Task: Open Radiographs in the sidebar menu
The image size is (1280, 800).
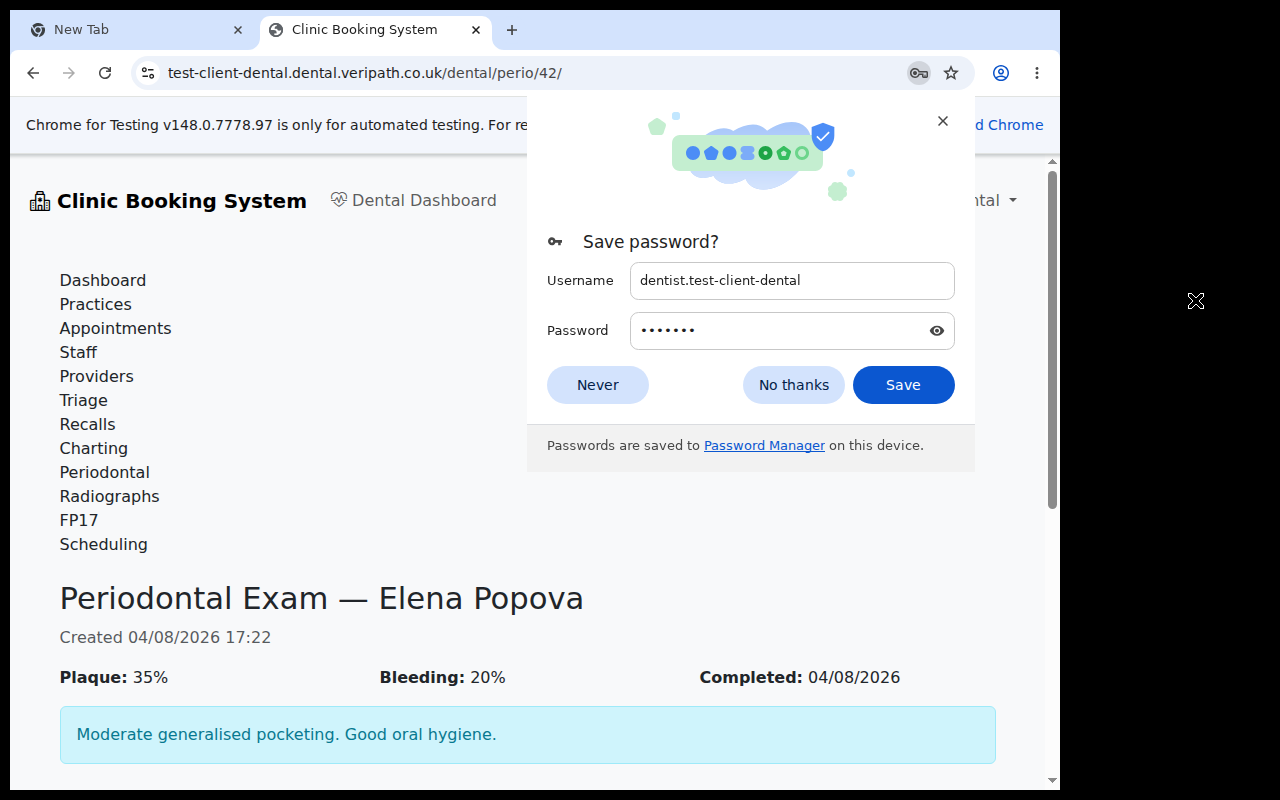Action: tap(109, 496)
